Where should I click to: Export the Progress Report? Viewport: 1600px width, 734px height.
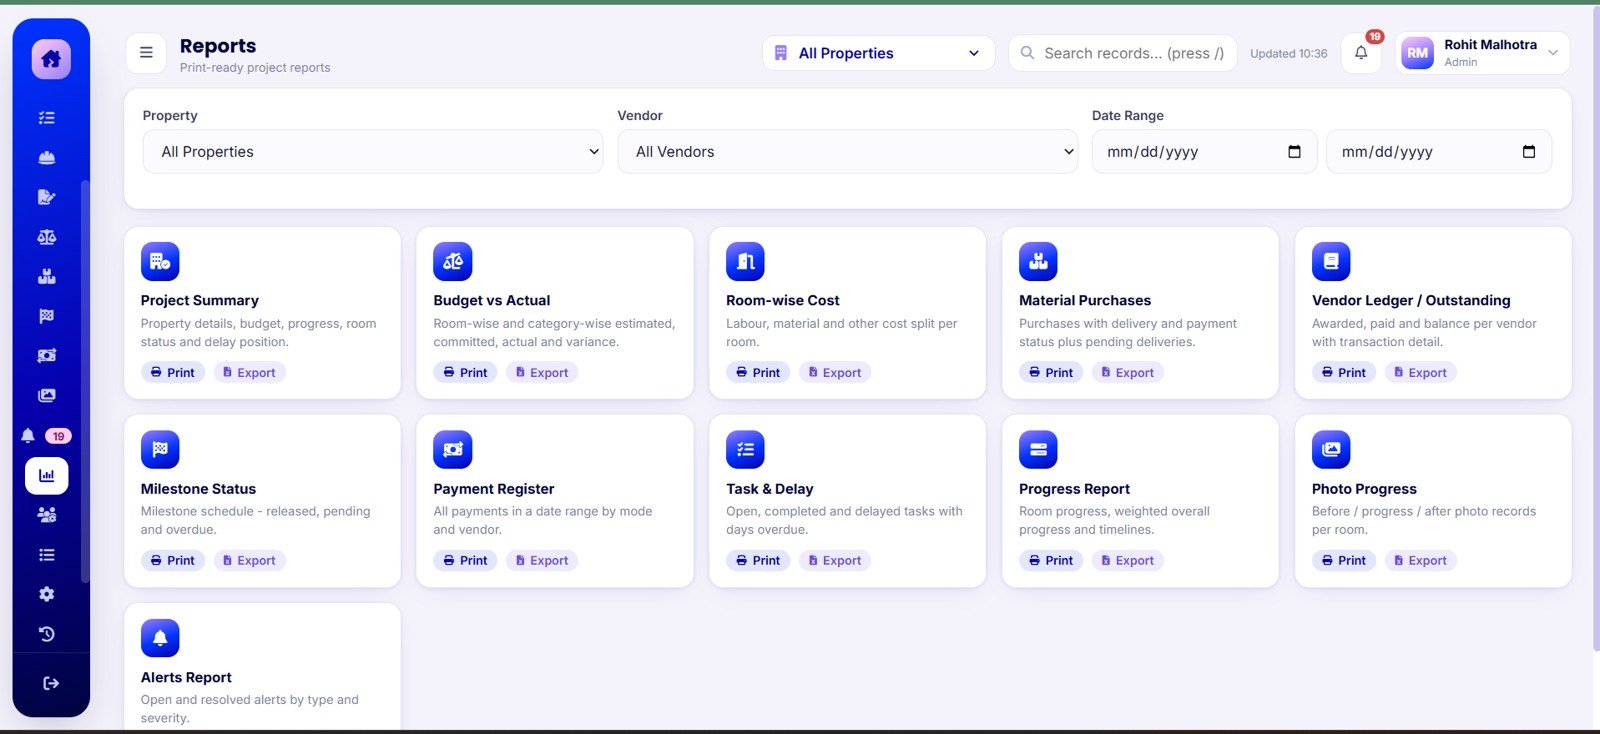(x=1128, y=561)
